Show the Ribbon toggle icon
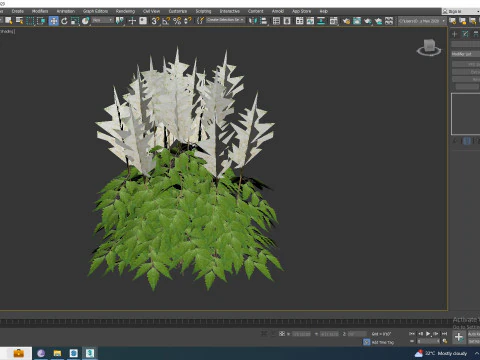This screenshot has height=360, width=480. point(299,21)
